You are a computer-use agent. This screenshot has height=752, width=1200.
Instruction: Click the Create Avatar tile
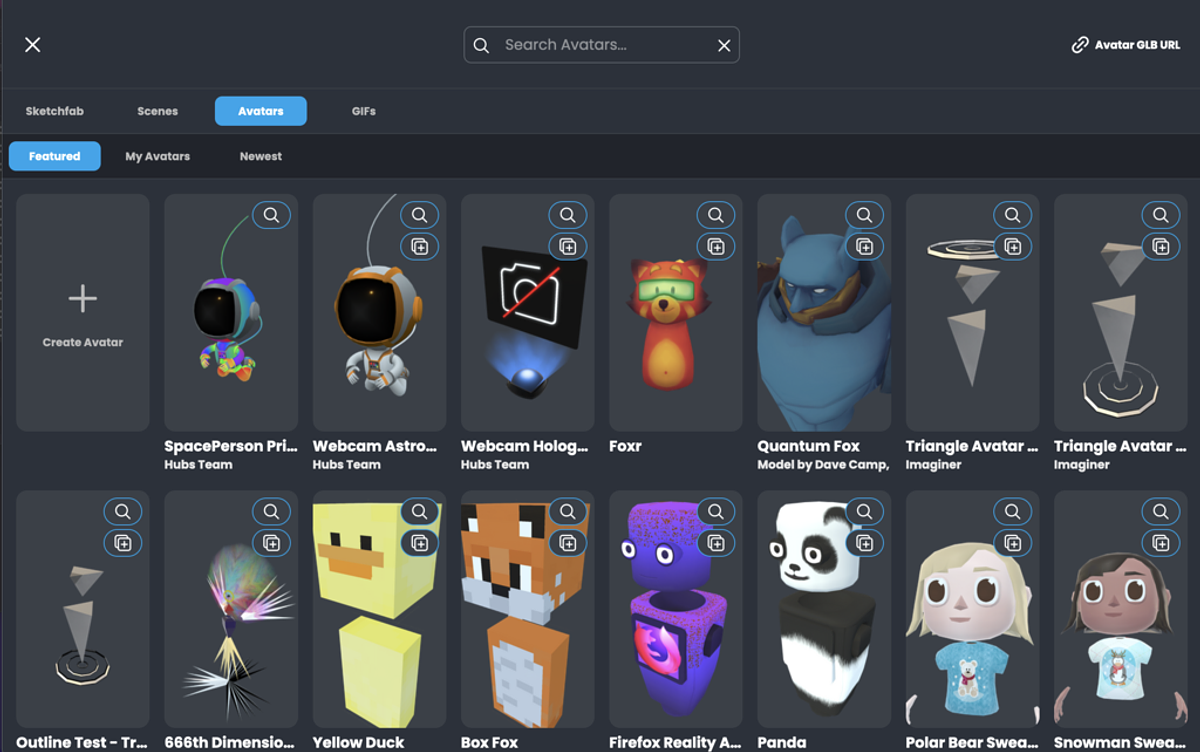(83, 312)
